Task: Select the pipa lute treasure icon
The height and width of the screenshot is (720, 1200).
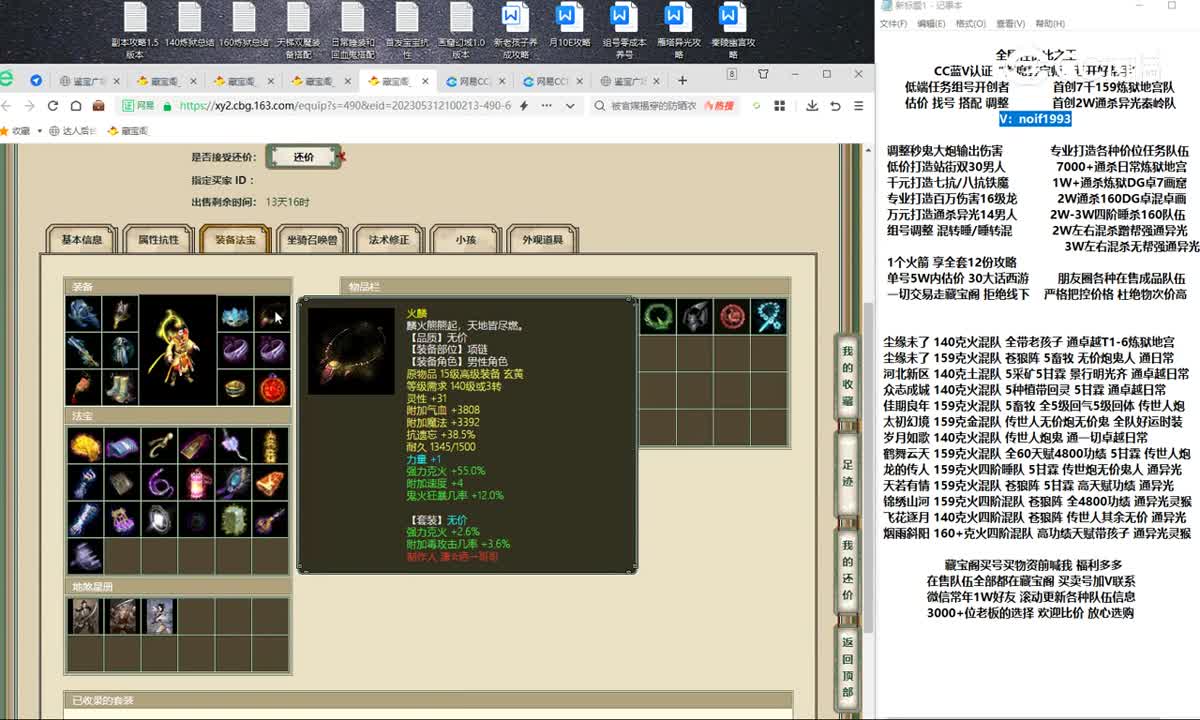Action: point(270,520)
